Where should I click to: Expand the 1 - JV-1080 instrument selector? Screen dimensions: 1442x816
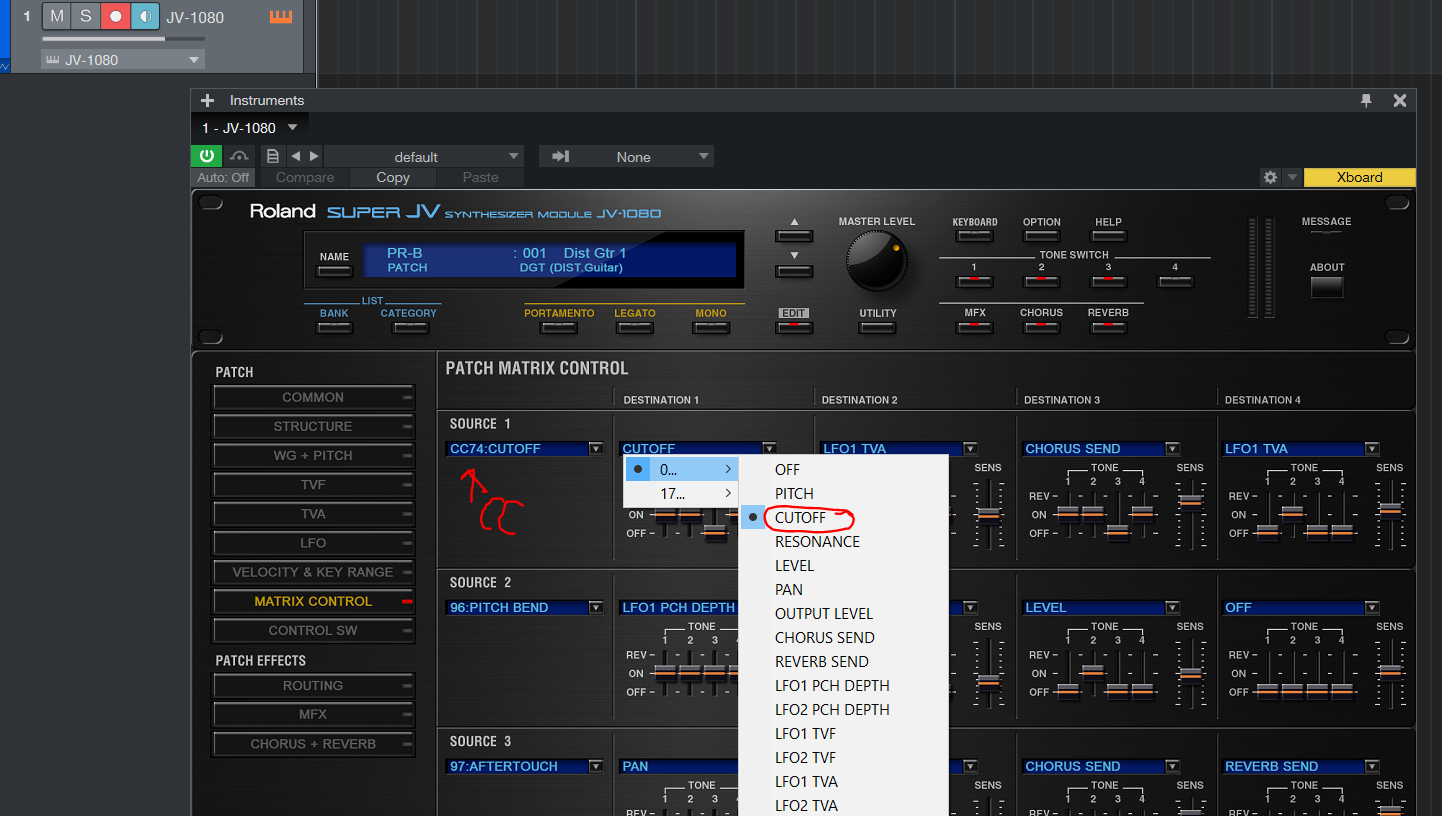click(x=250, y=128)
